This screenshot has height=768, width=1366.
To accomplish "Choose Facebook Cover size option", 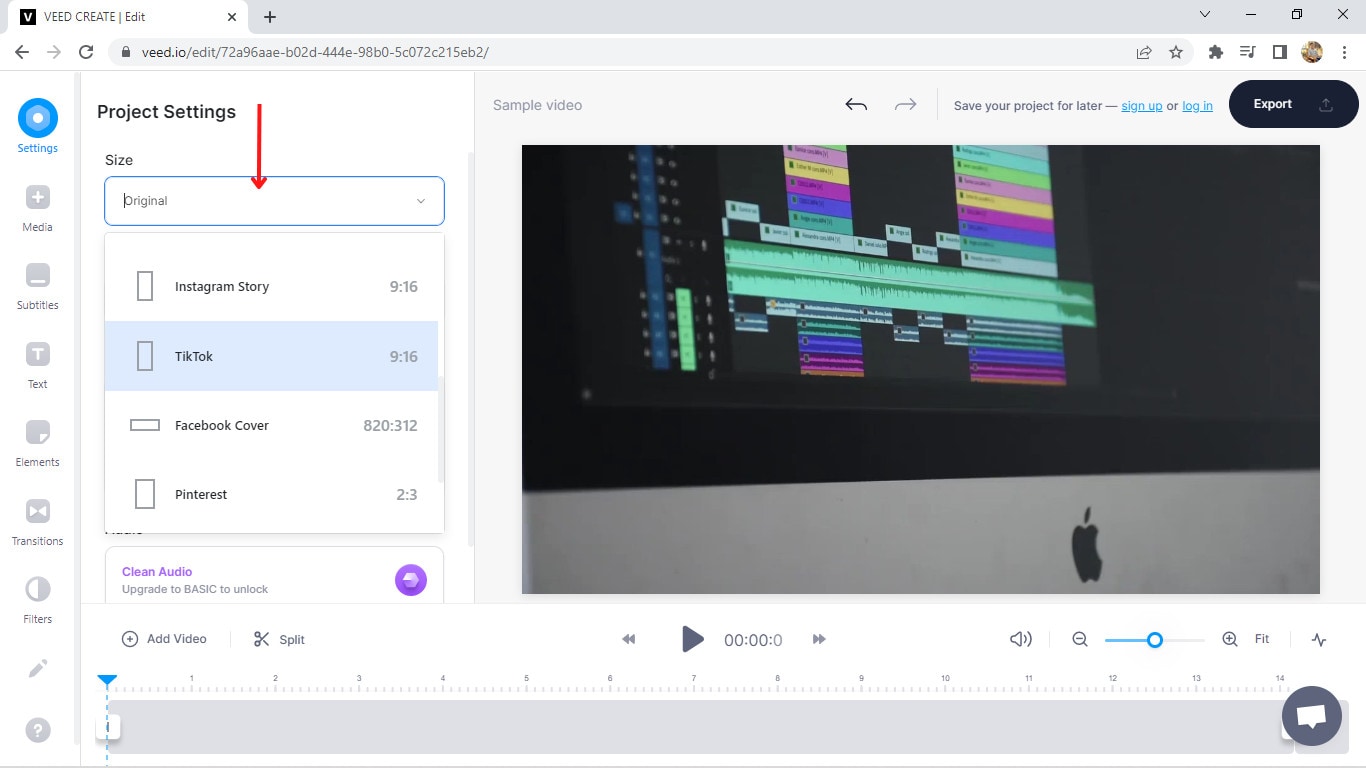I will (x=272, y=425).
